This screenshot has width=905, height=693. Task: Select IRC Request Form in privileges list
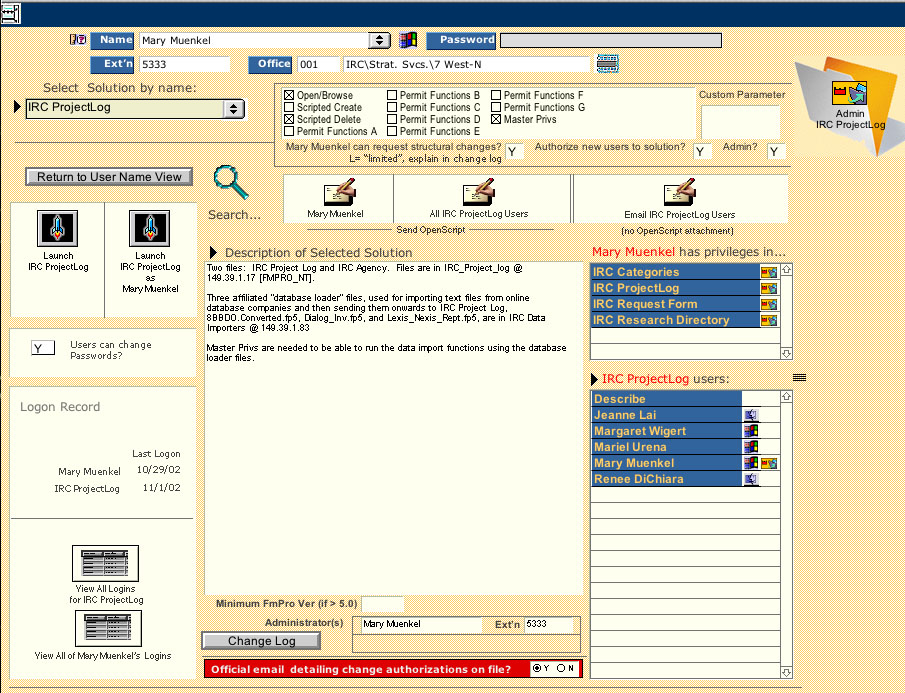pos(645,304)
